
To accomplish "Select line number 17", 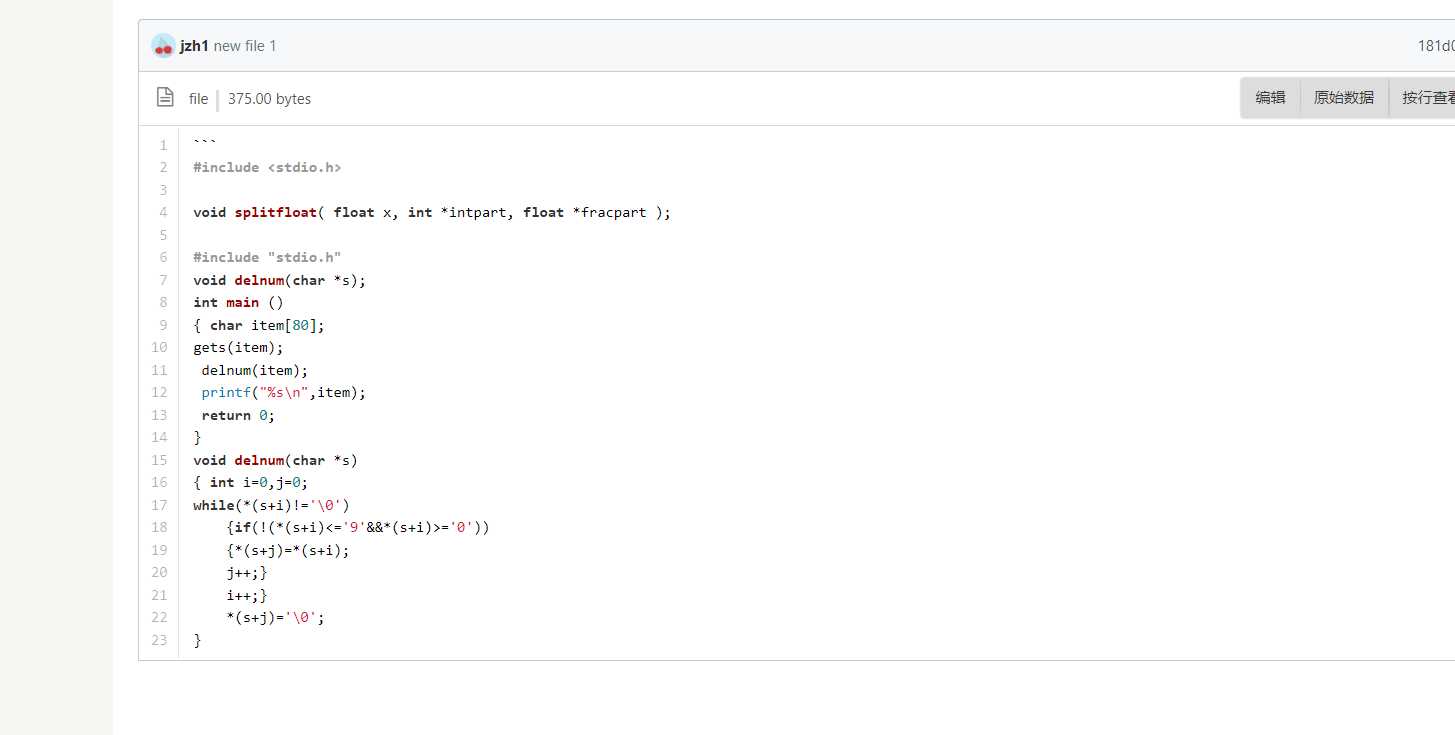I will 160,505.
